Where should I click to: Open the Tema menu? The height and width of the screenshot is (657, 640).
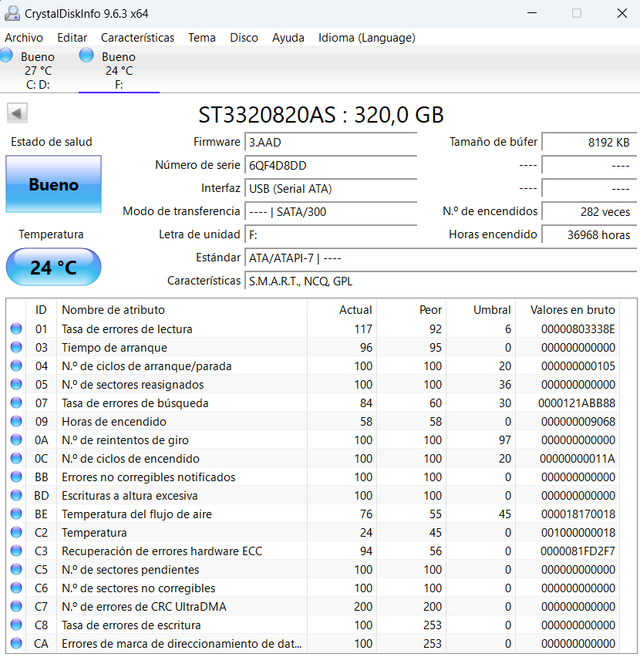click(202, 38)
